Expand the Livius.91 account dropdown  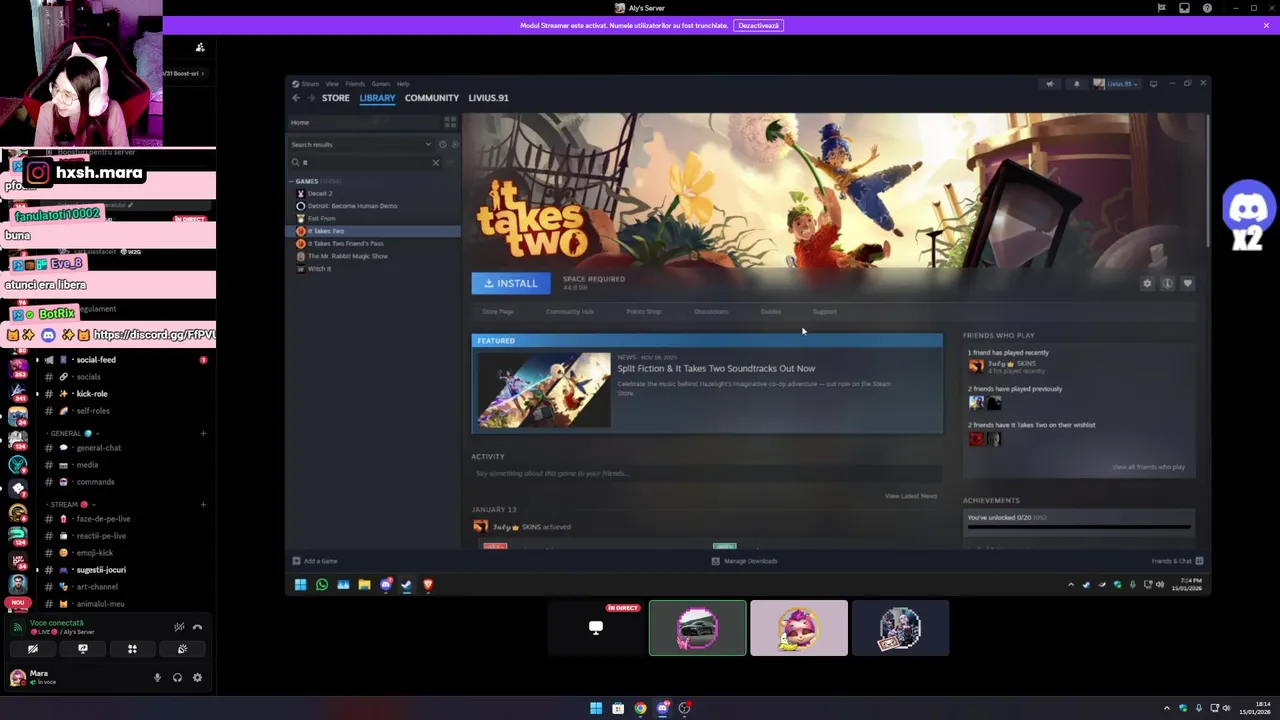pyautogui.click(x=1116, y=84)
